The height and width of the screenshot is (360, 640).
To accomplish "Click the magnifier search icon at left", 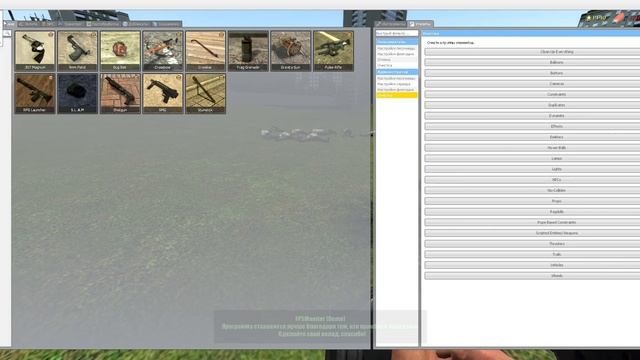I will (7, 33).
